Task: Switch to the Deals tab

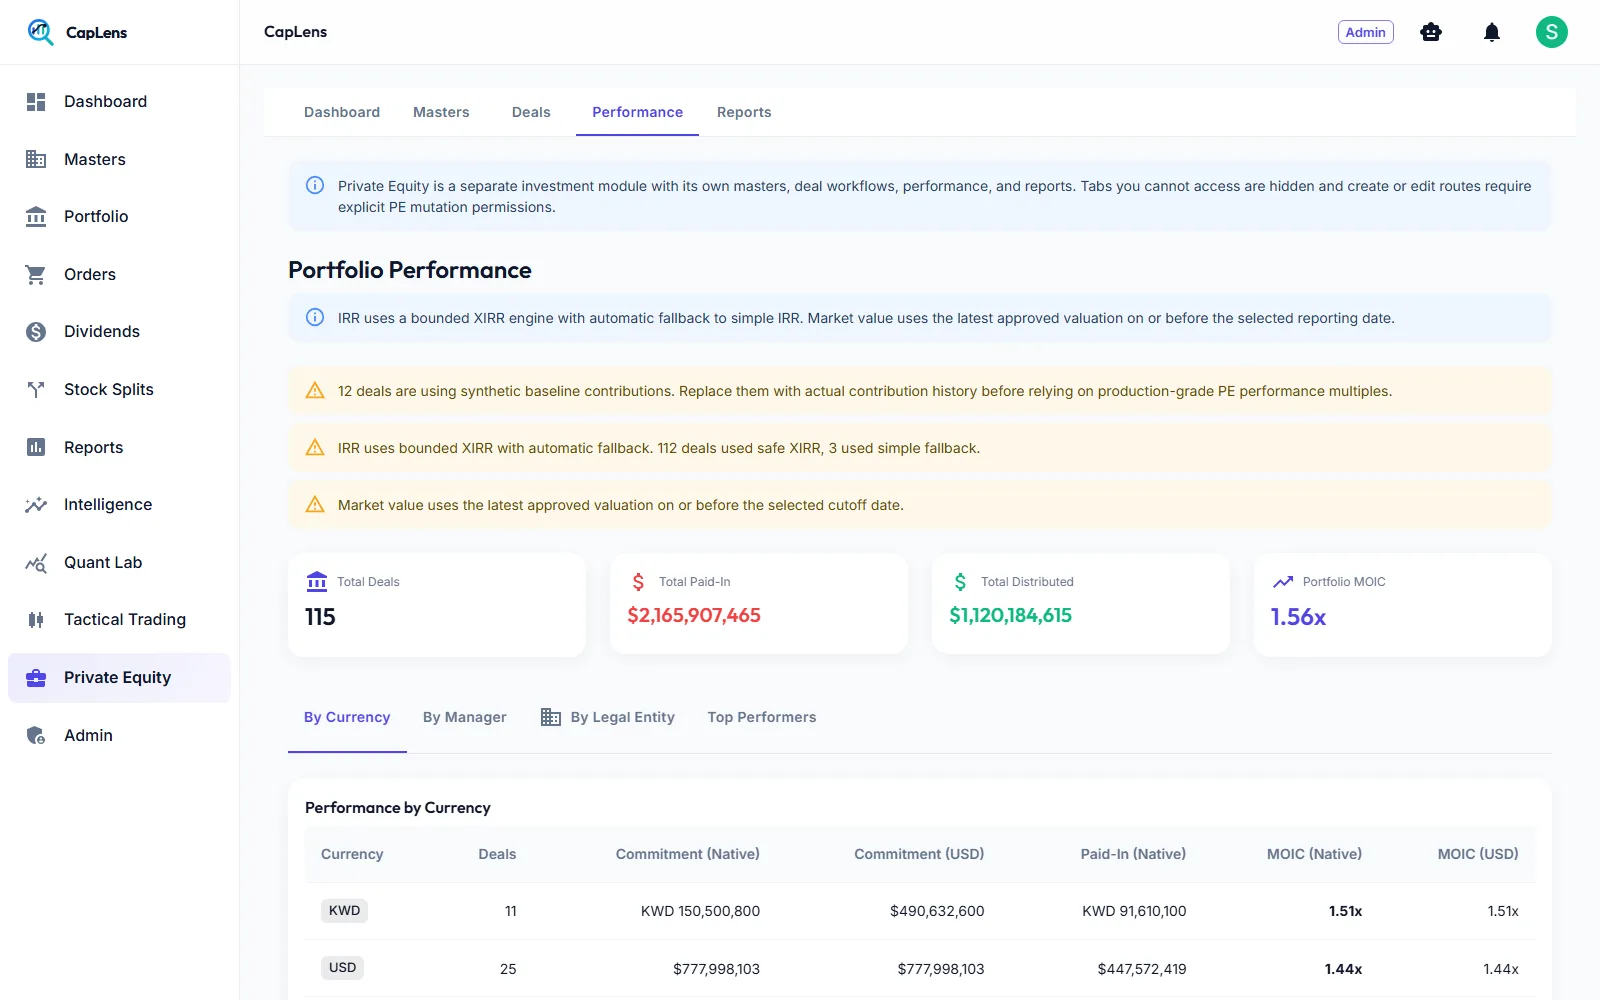Action: 531,112
